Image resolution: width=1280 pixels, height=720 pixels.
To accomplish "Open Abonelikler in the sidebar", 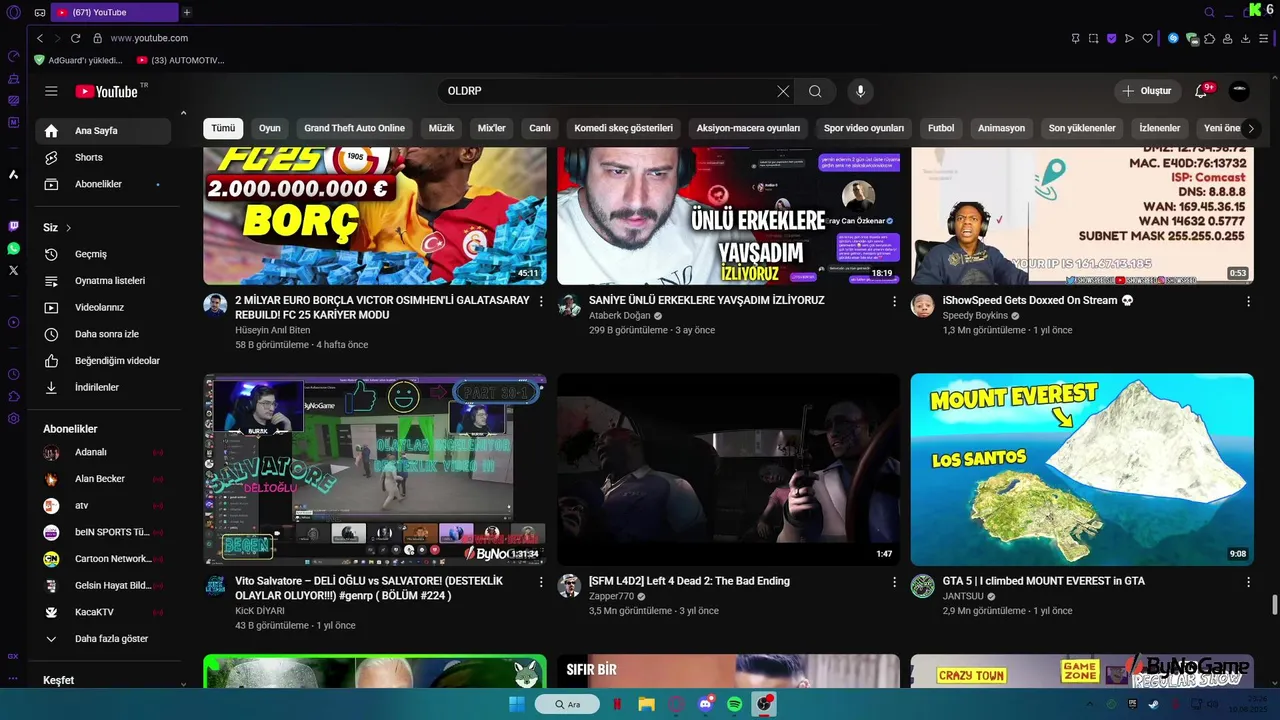I will 103,184.
